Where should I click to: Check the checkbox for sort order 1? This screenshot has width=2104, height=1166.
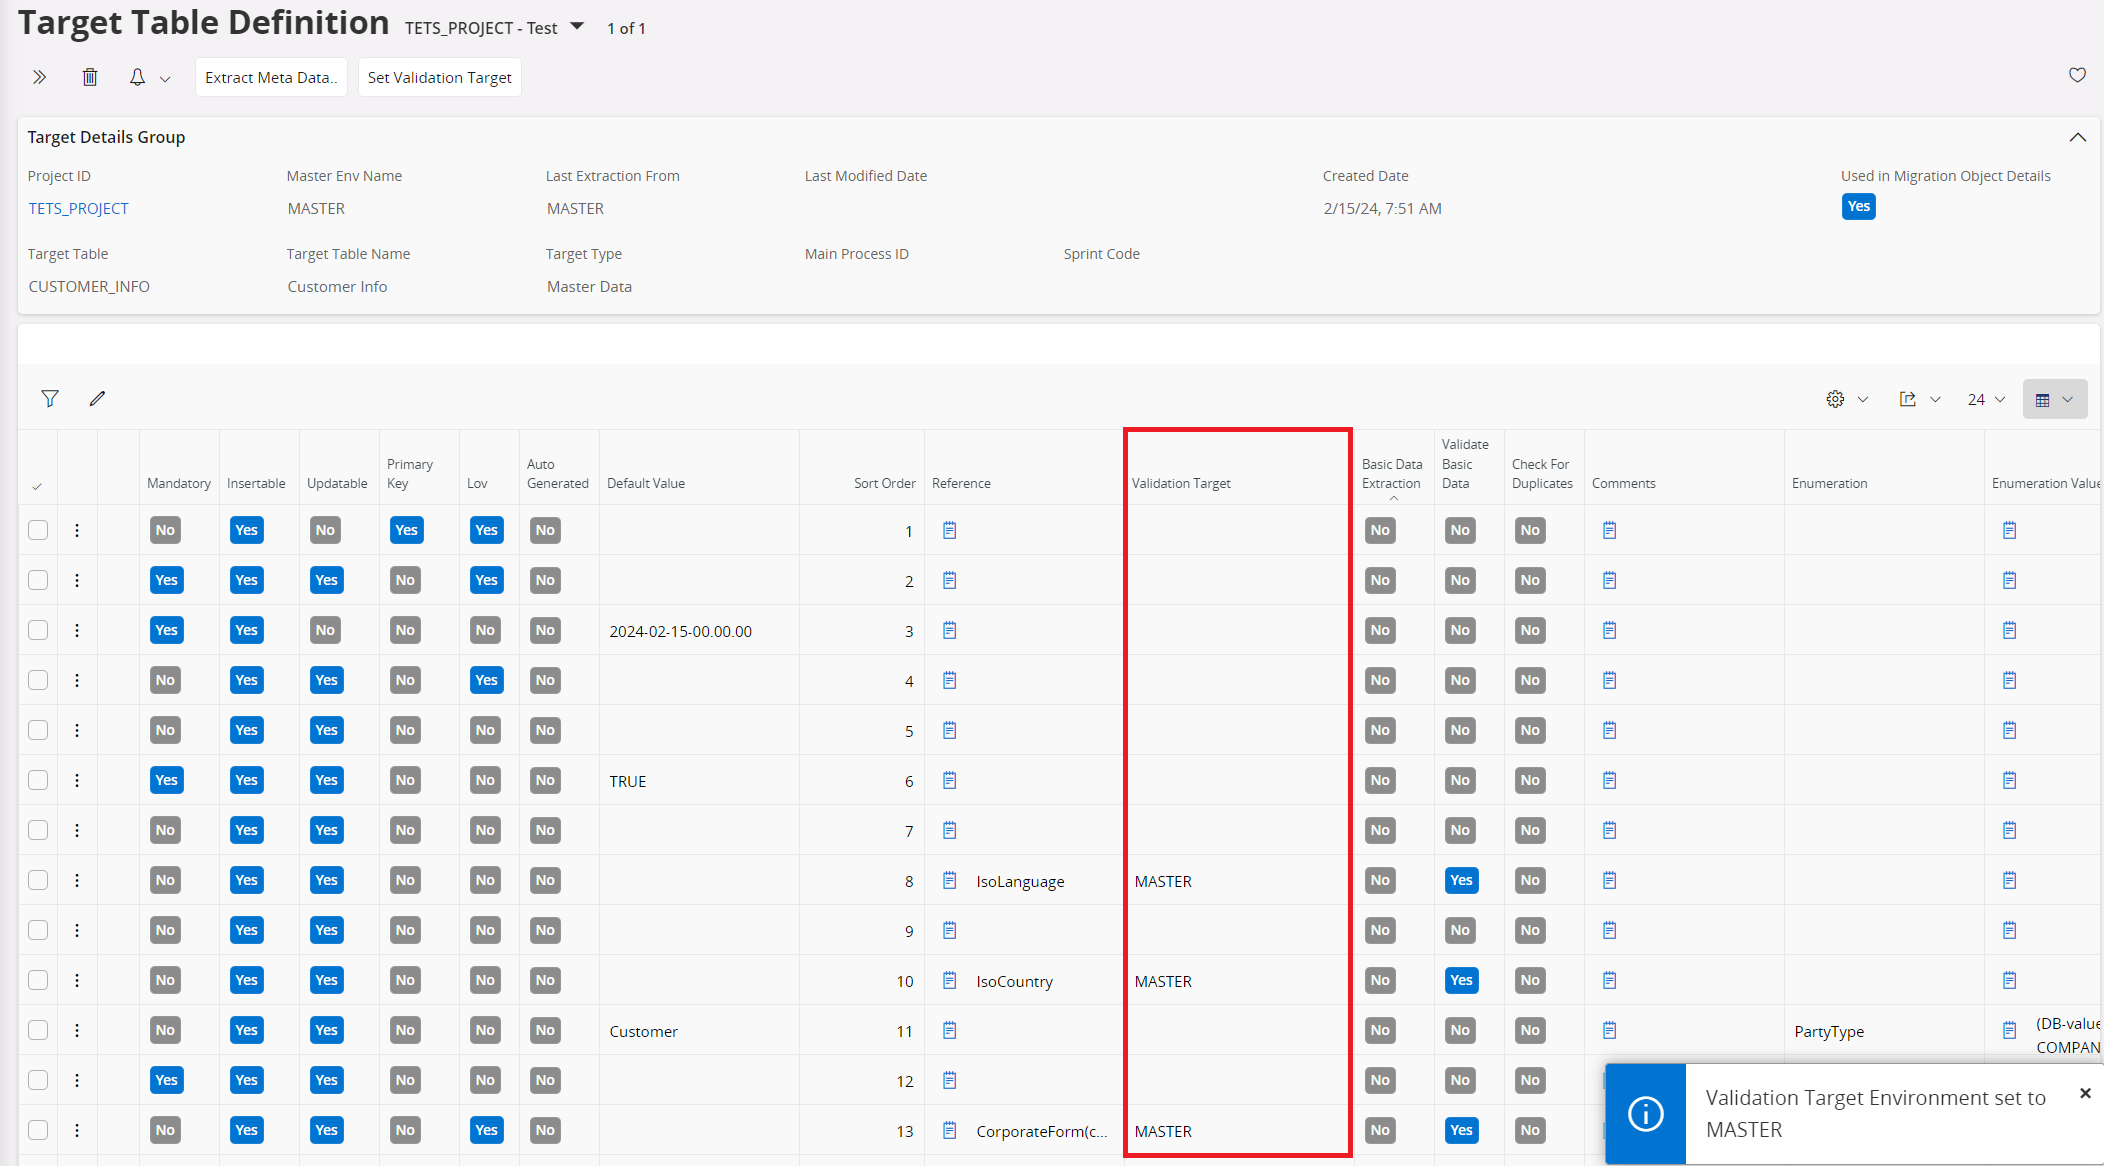pyautogui.click(x=38, y=530)
